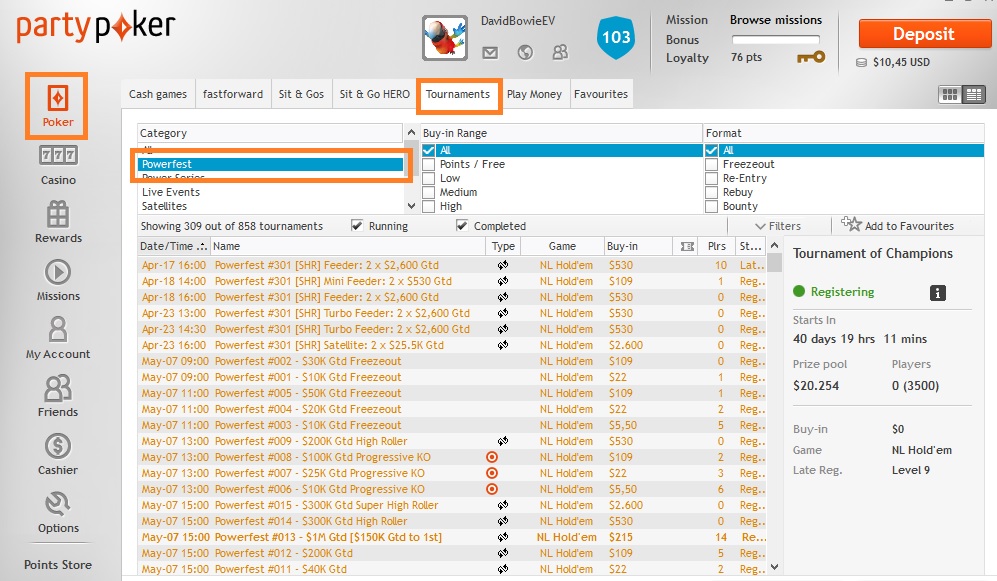This screenshot has width=997, height=581.
Task: Select Powerfest #013 $1M Gtd row
Action: [452, 537]
